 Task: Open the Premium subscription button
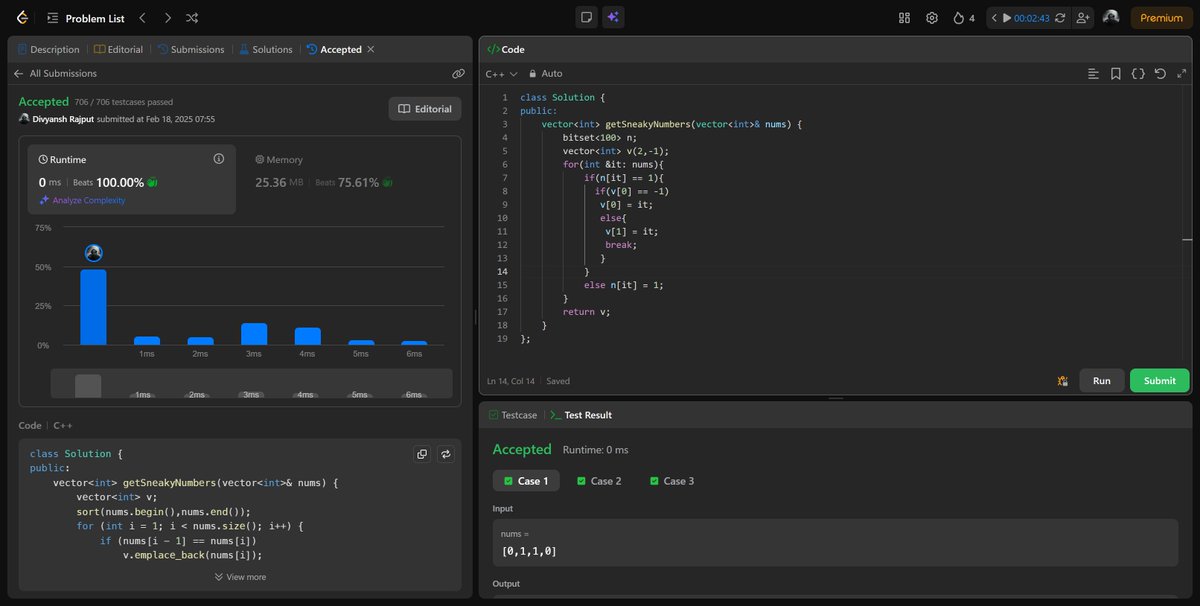pos(1161,18)
